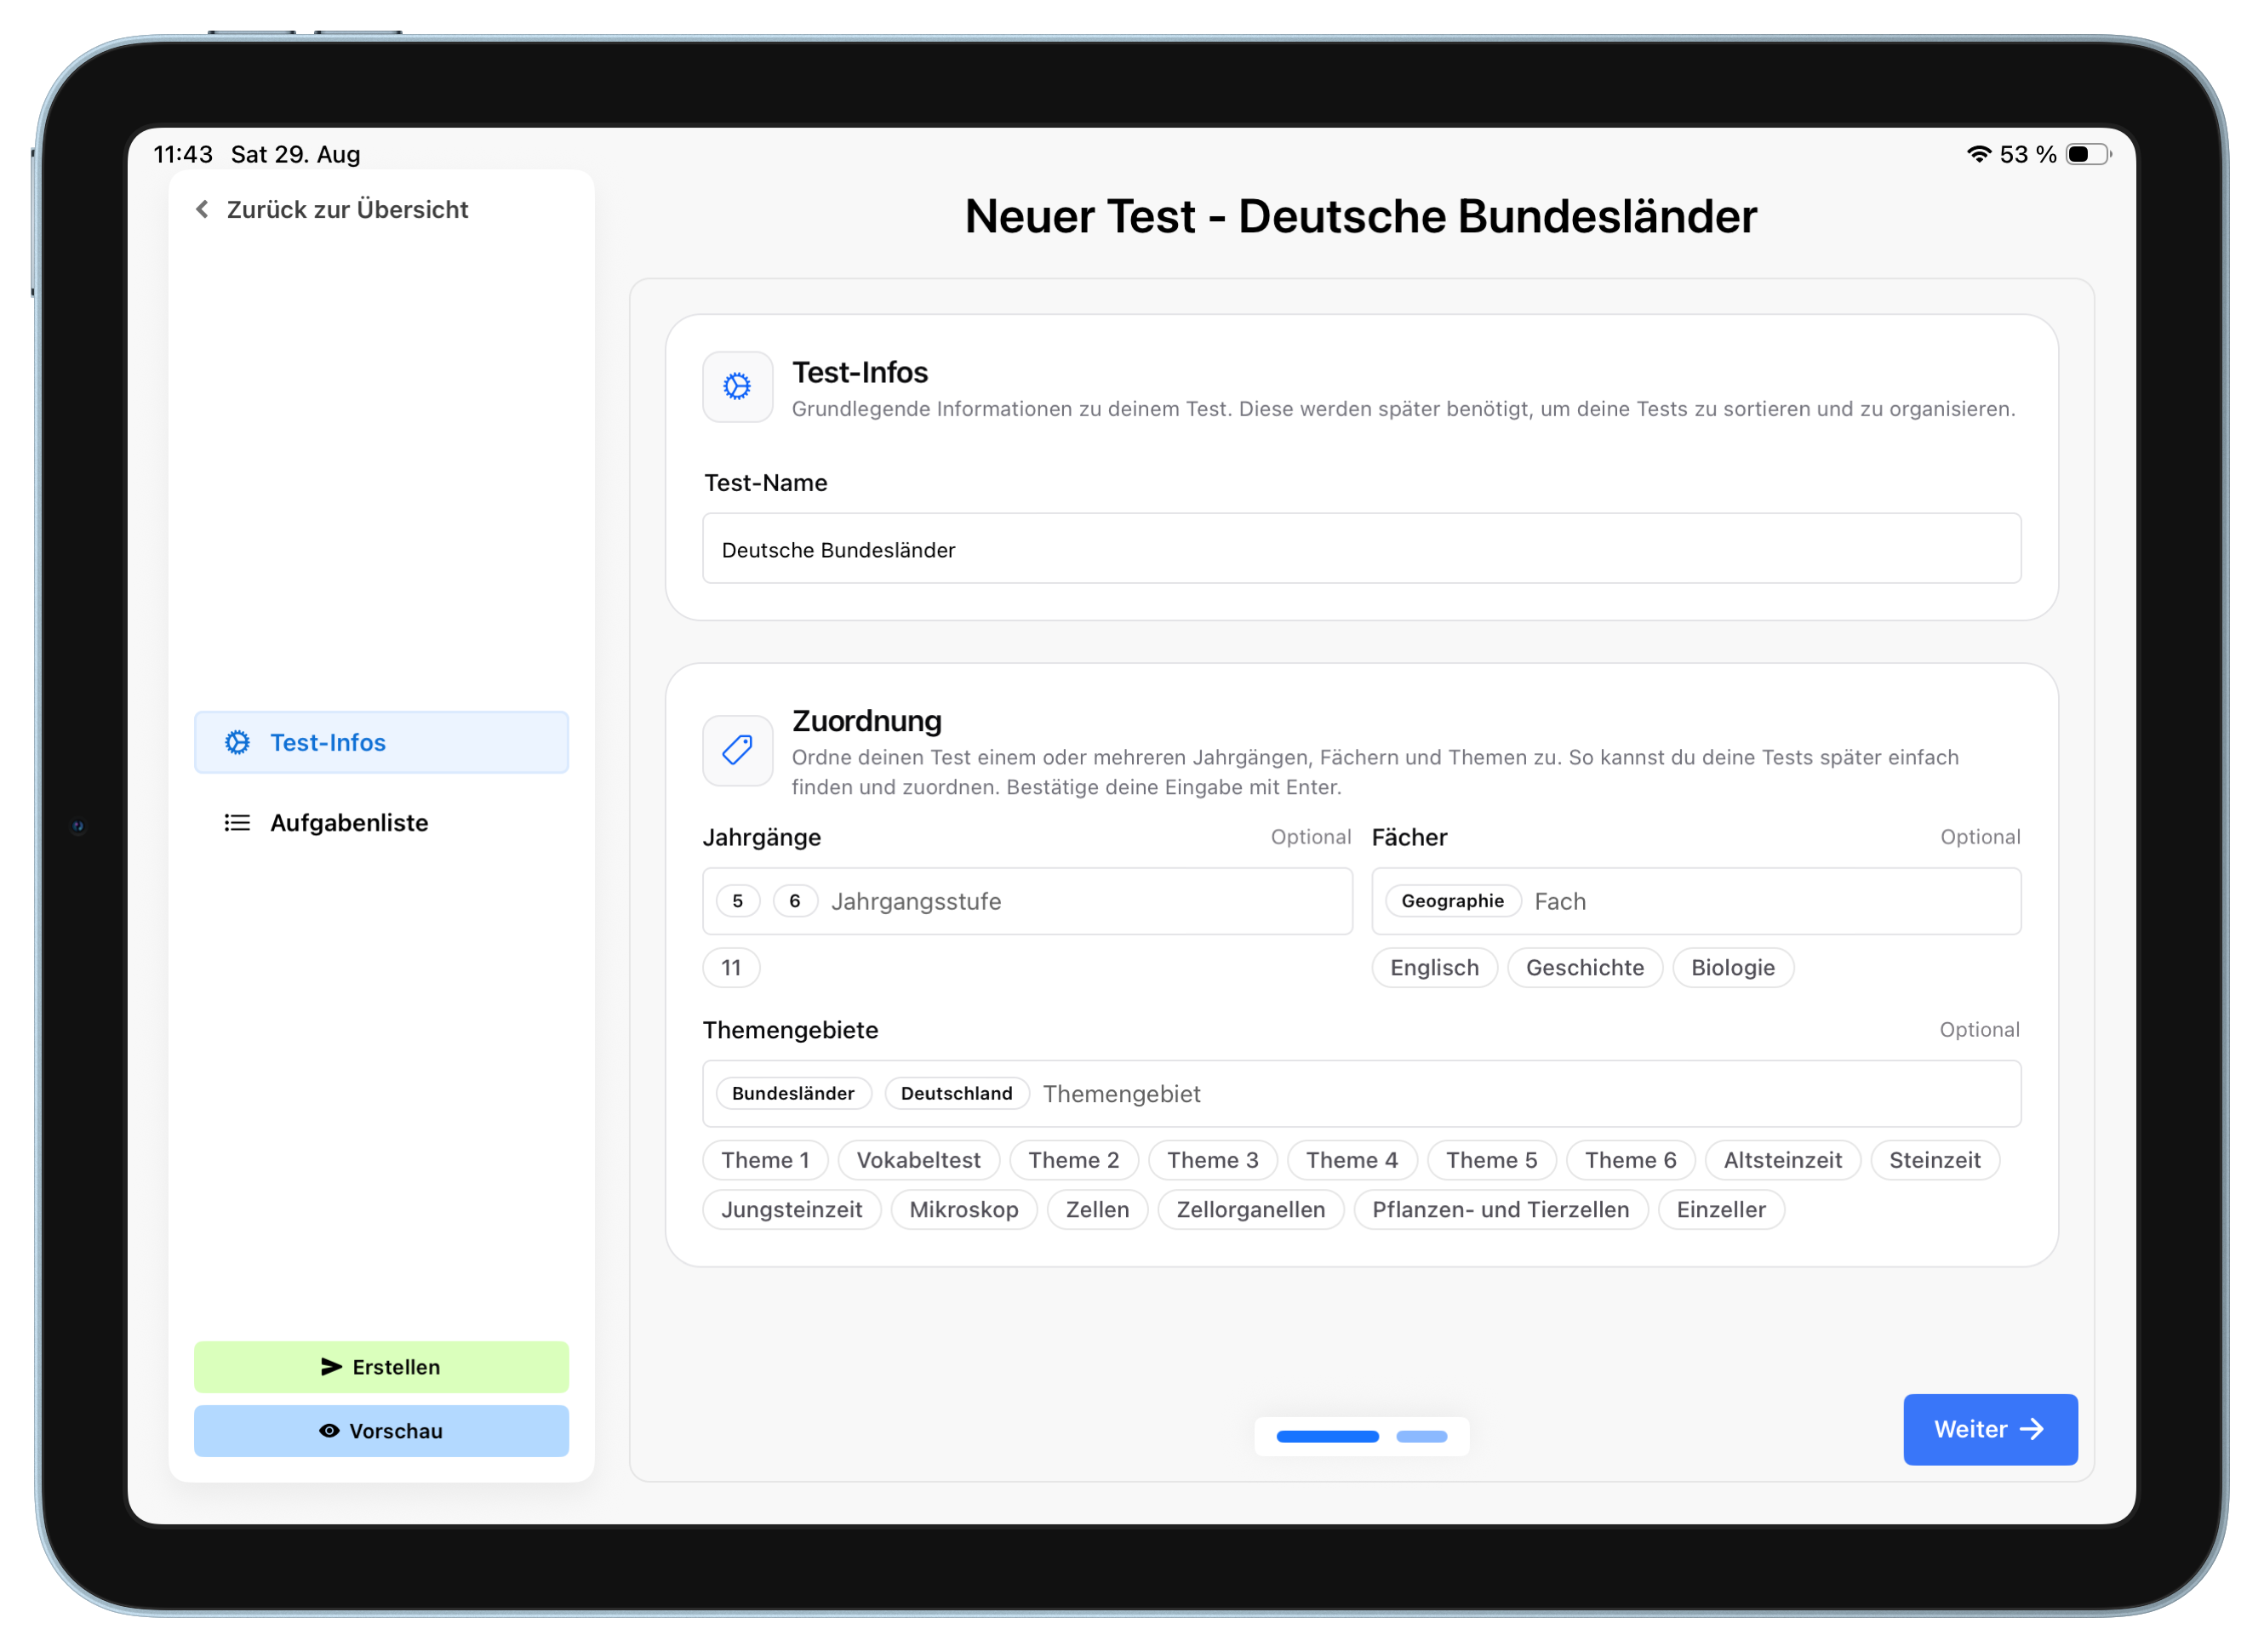Select the Zellen topic chip

1097,1209
